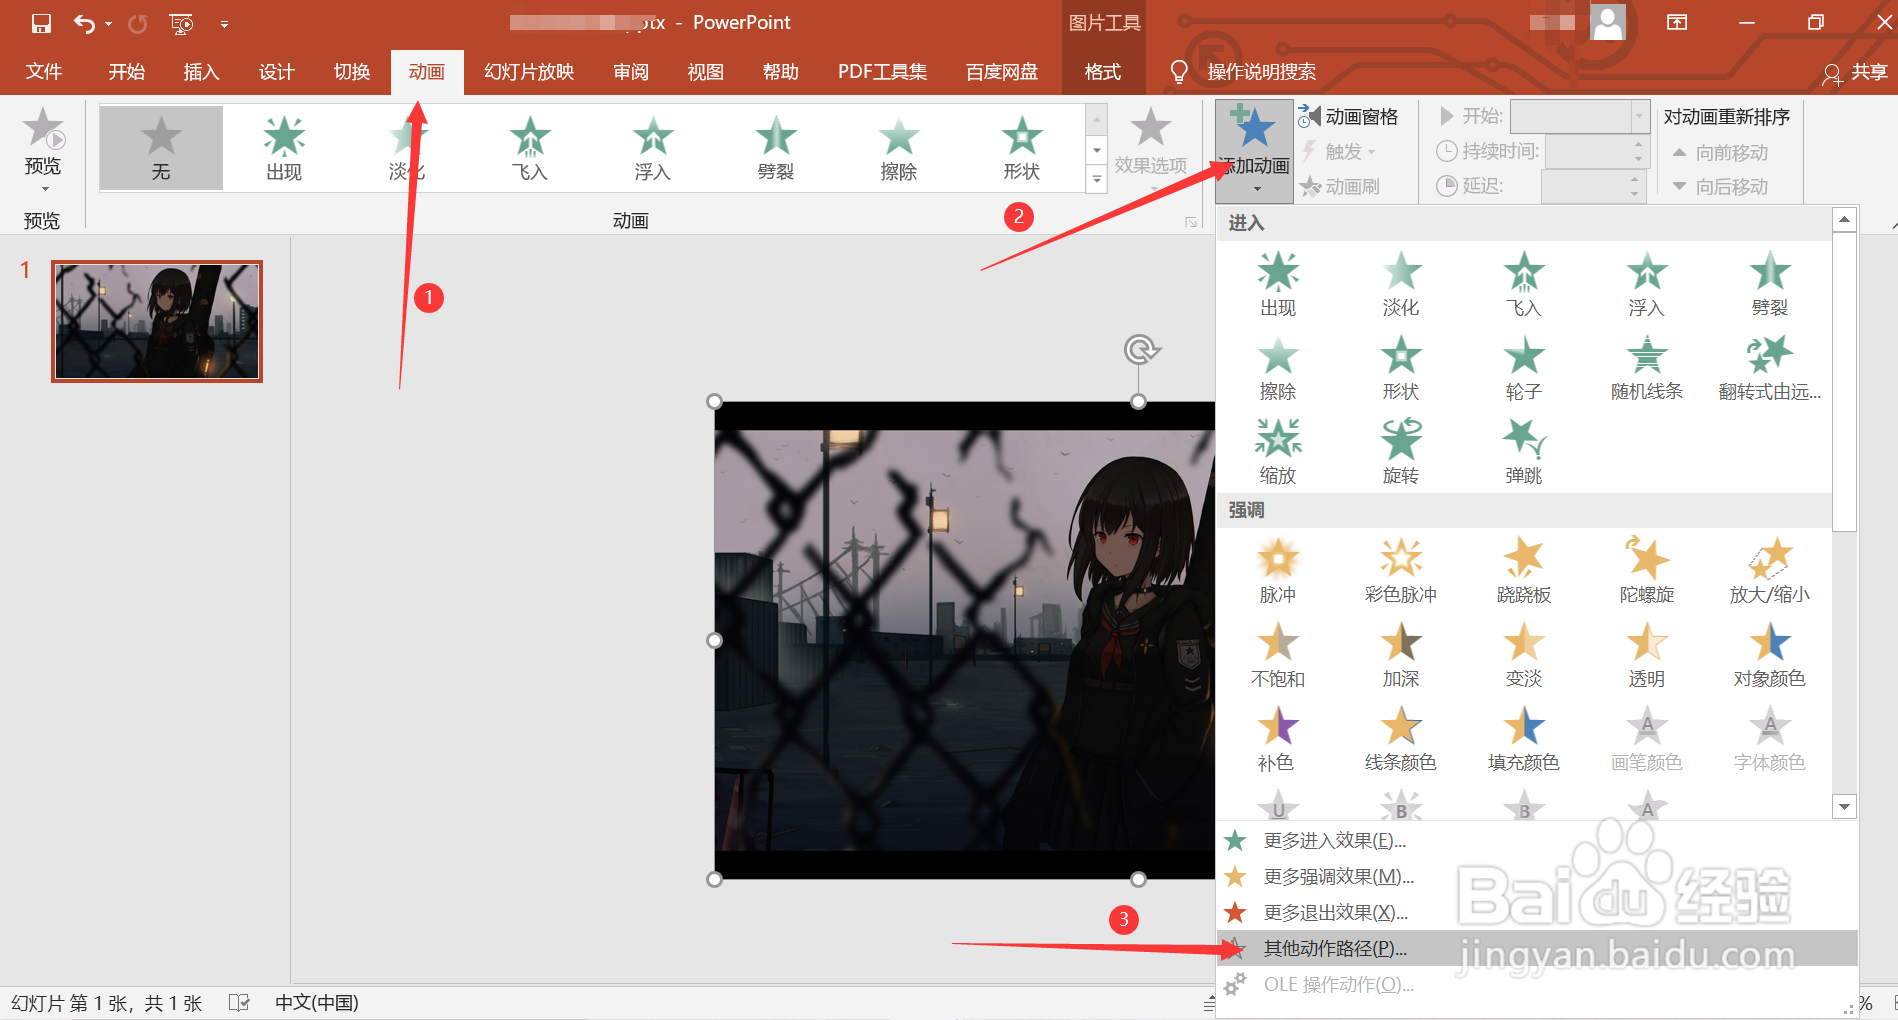Switch to the 插入 tab
1898x1020 pixels.
[x=201, y=72]
